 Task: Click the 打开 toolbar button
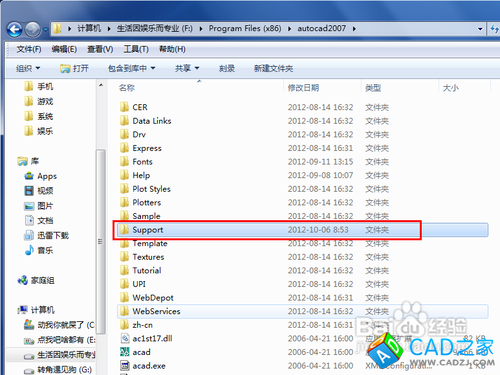(x=74, y=68)
